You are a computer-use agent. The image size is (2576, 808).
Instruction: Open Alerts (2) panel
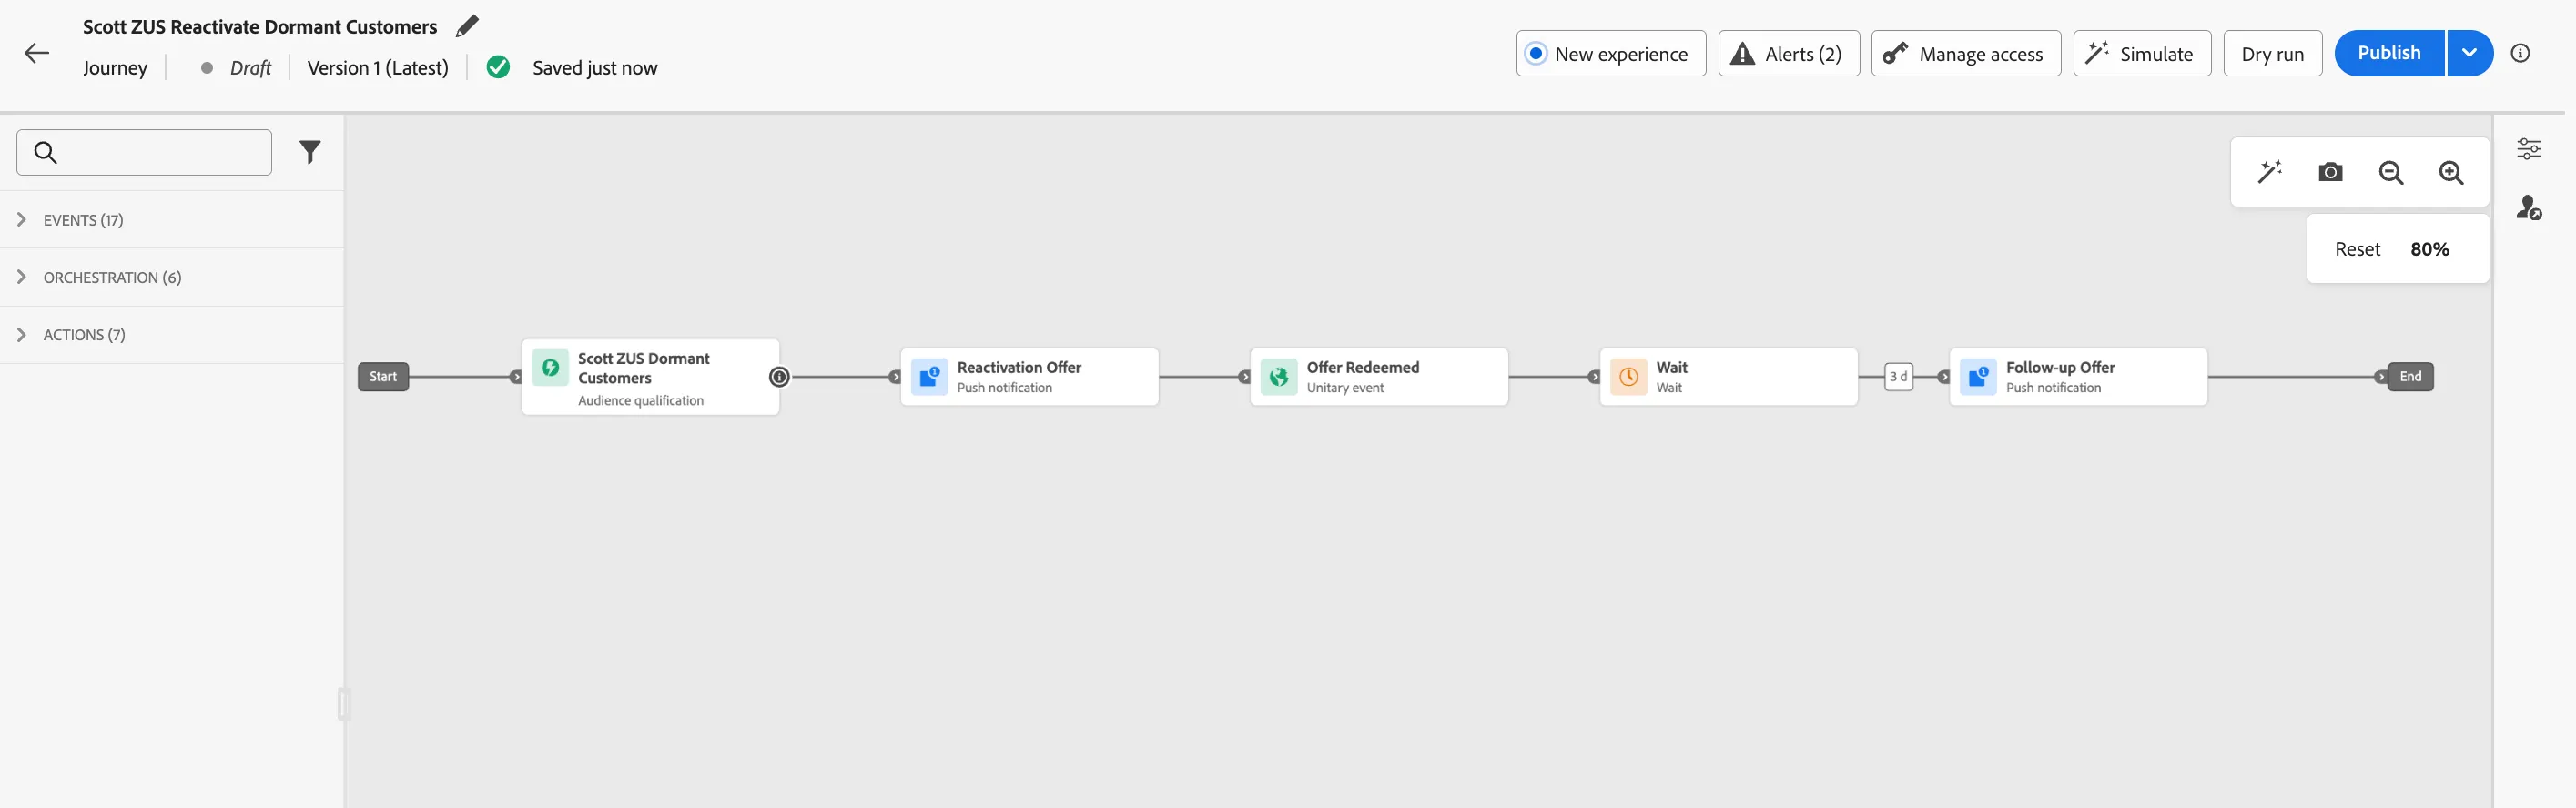pyautogui.click(x=1788, y=54)
